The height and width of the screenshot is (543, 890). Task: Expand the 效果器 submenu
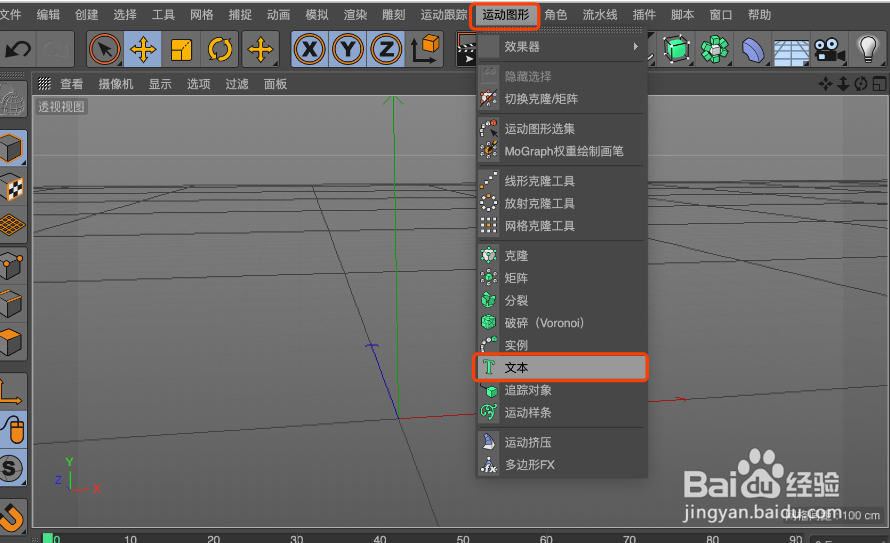(561, 47)
